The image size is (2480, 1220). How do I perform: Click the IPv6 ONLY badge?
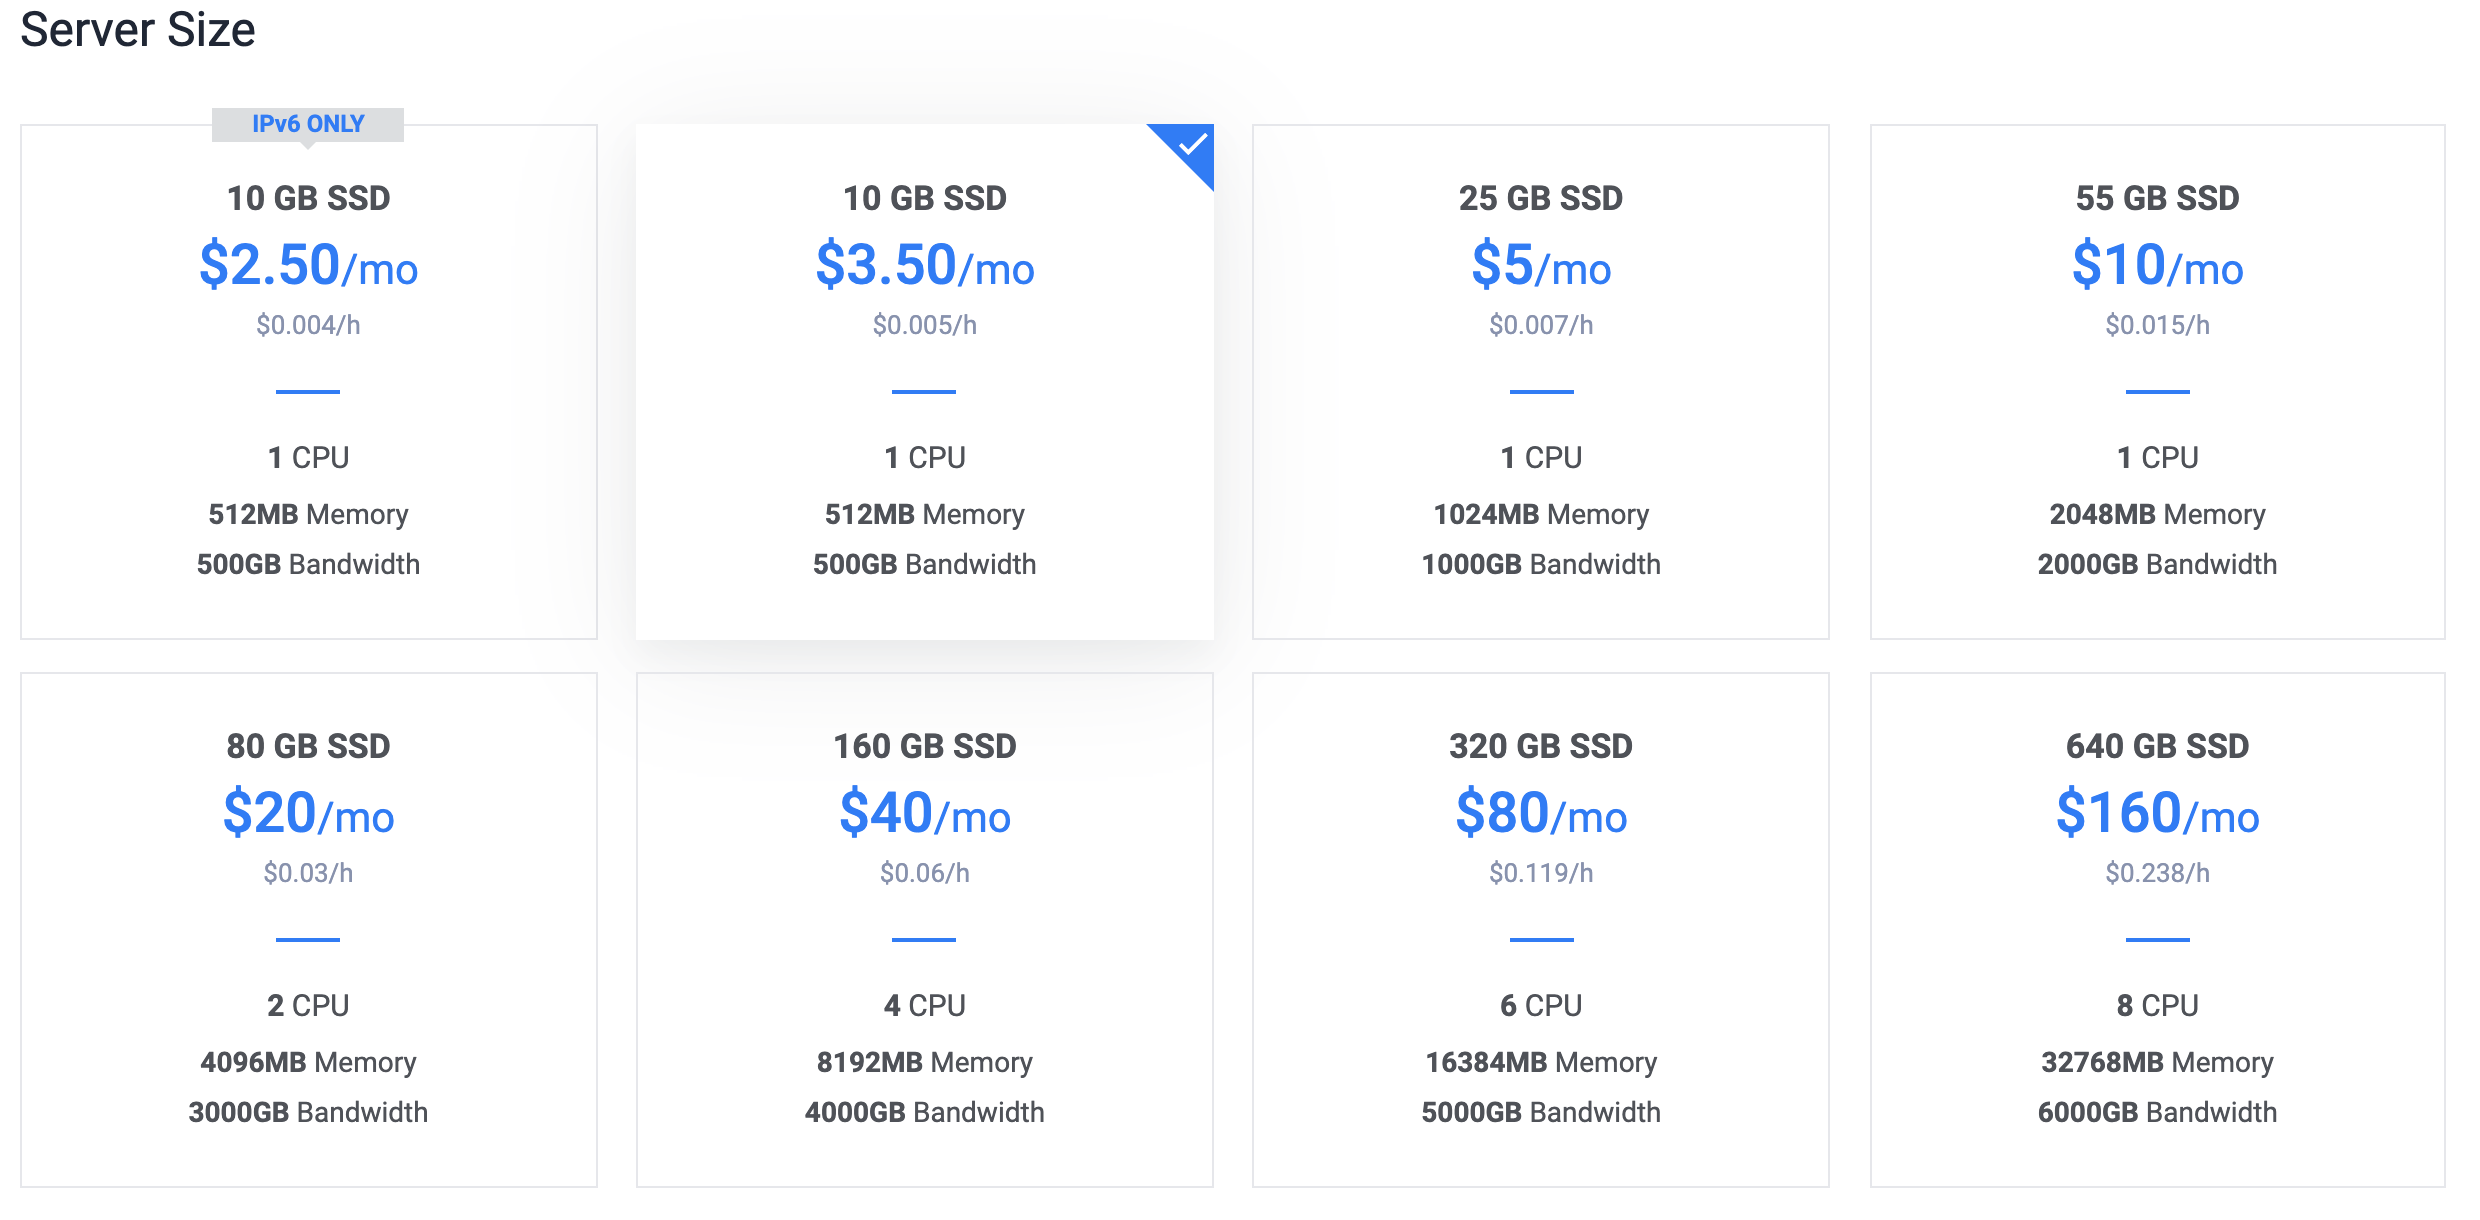click(x=308, y=124)
